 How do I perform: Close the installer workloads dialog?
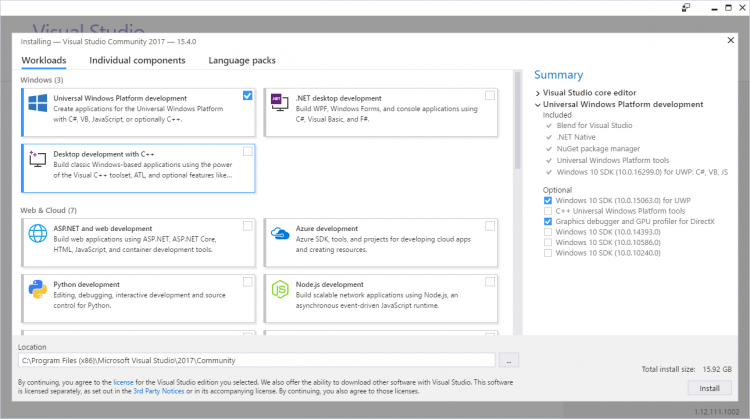click(x=730, y=40)
